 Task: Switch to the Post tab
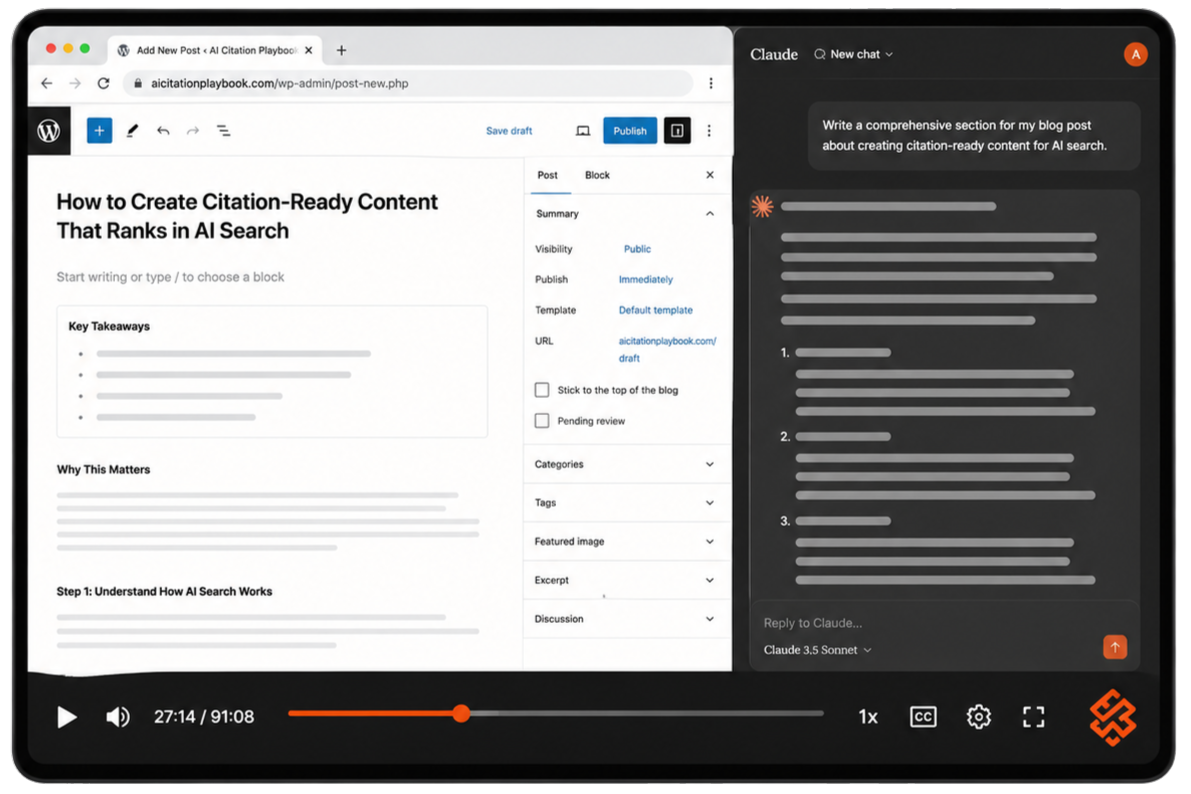pyautogui.click(x=548, y=175)
